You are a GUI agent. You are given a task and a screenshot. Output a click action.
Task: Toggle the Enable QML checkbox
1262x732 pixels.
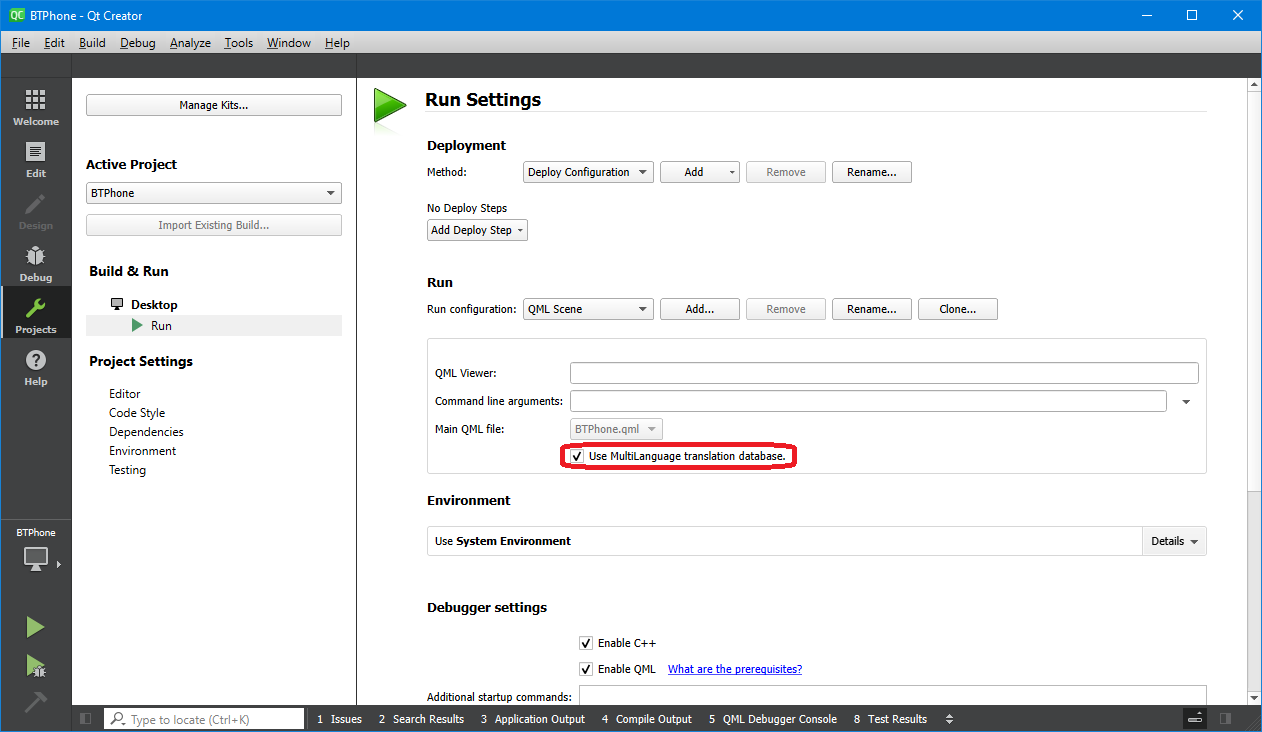(x=586, y=669)
